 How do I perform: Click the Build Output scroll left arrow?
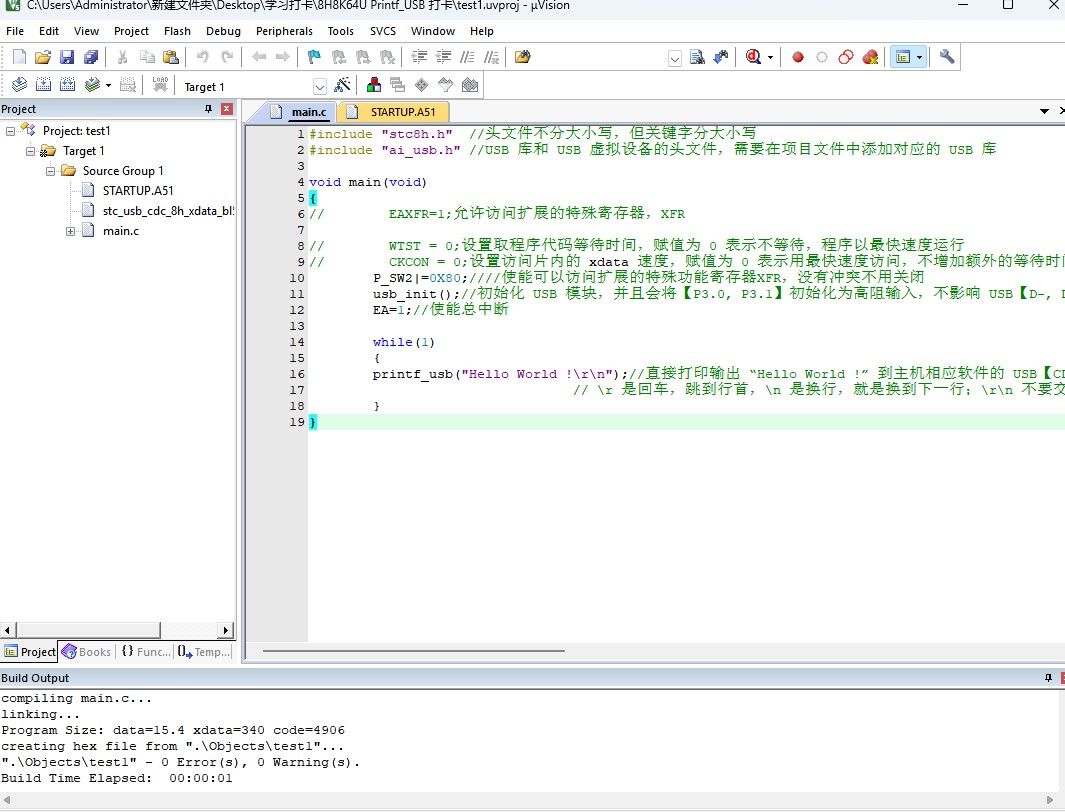7,800
